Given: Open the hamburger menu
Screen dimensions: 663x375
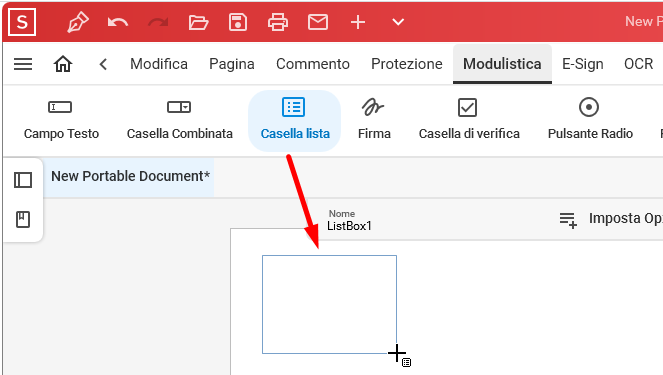Looking at the screenshot, I should coord(23,64).
